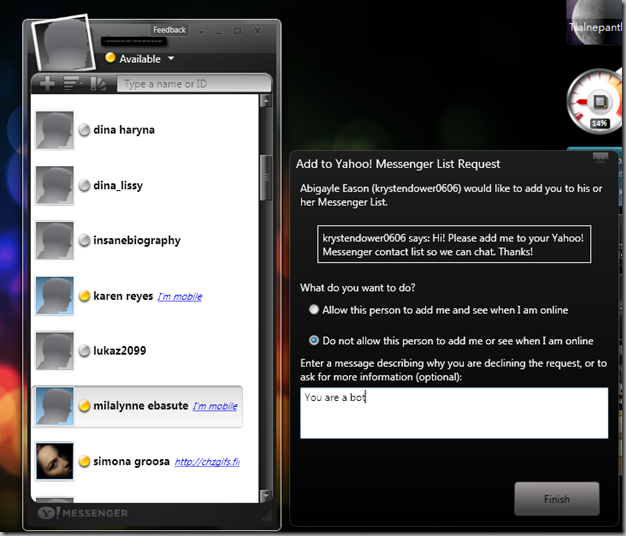The height and width of the screenshot is (536, 626).
Task: Click the CPU meter gauge gadget
Action: (596, 101)
